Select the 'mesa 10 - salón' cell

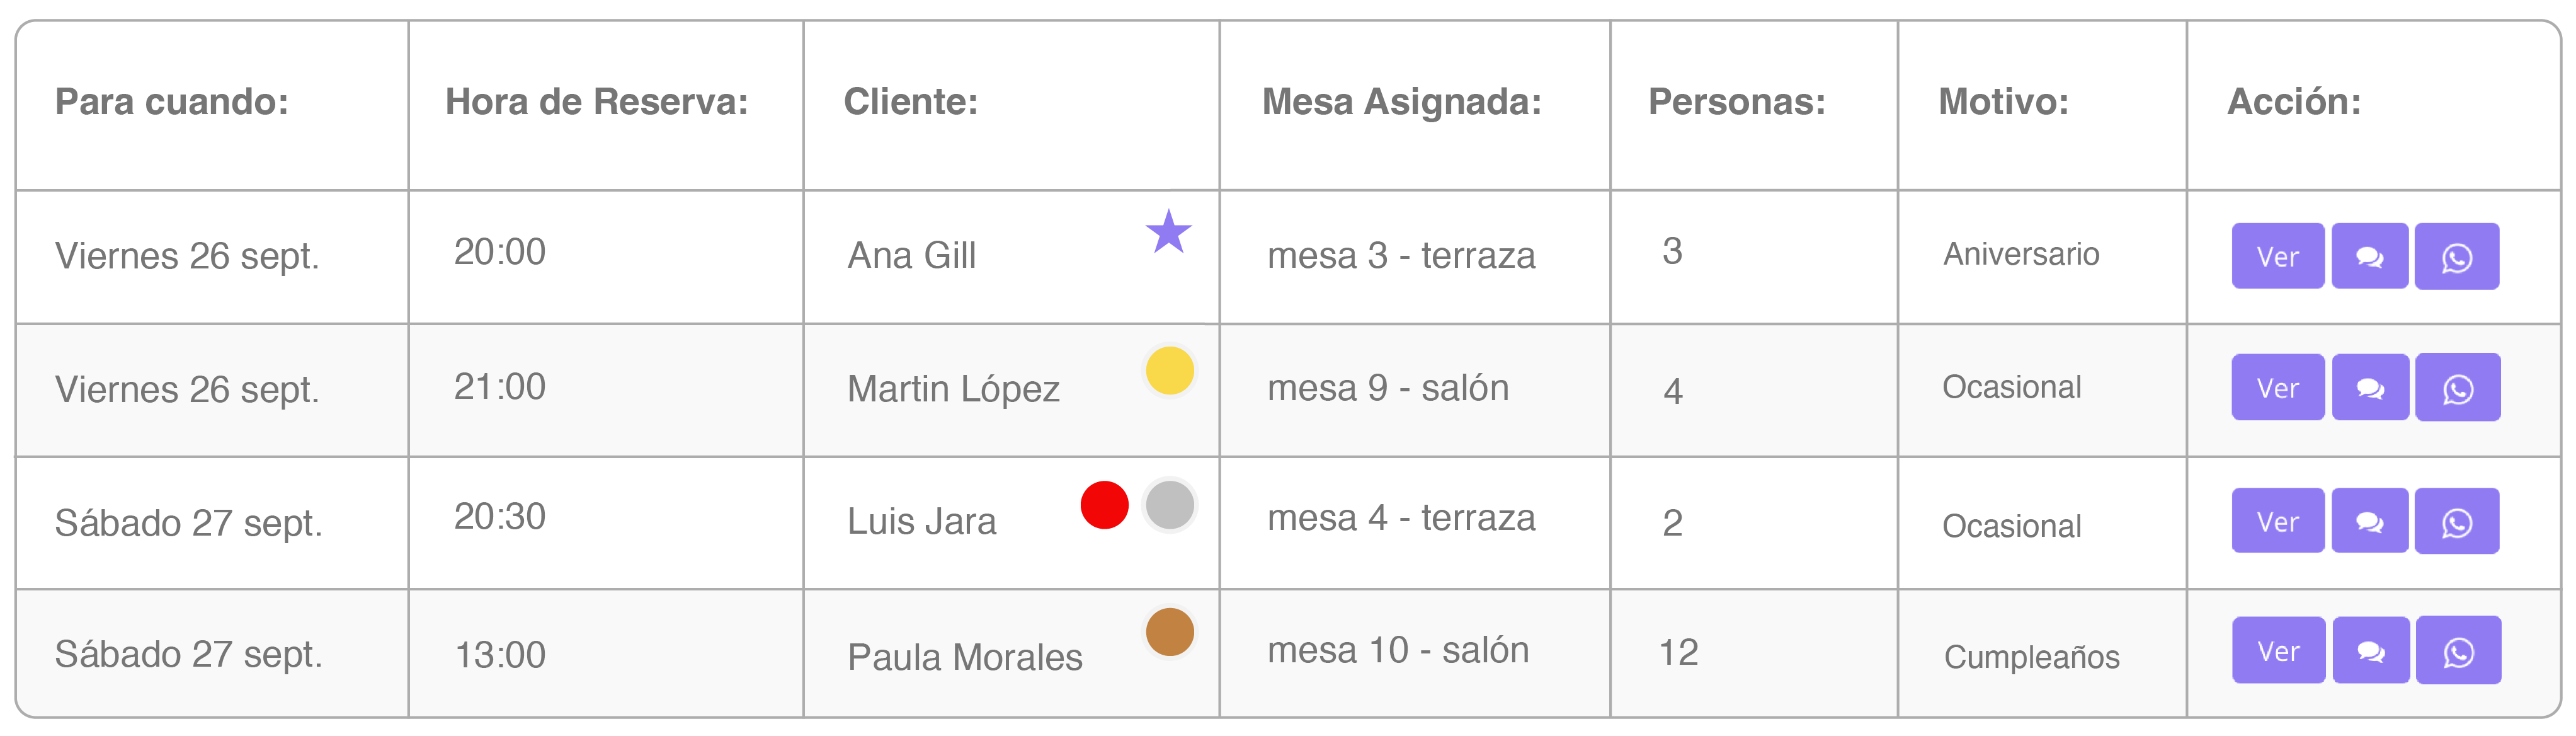(x=1398, y=651)
